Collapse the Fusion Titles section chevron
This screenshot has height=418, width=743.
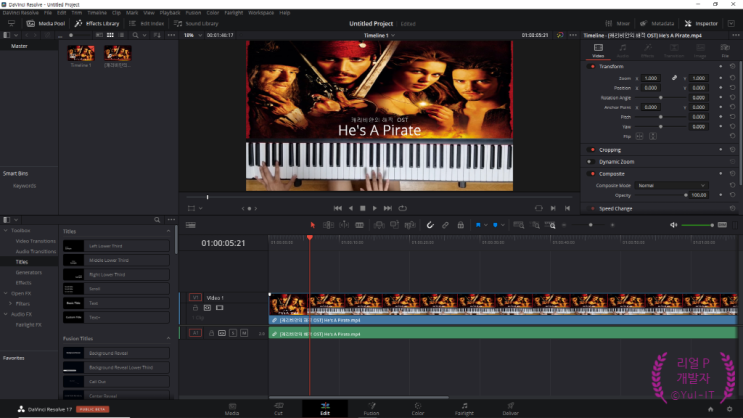click(168, 338)
